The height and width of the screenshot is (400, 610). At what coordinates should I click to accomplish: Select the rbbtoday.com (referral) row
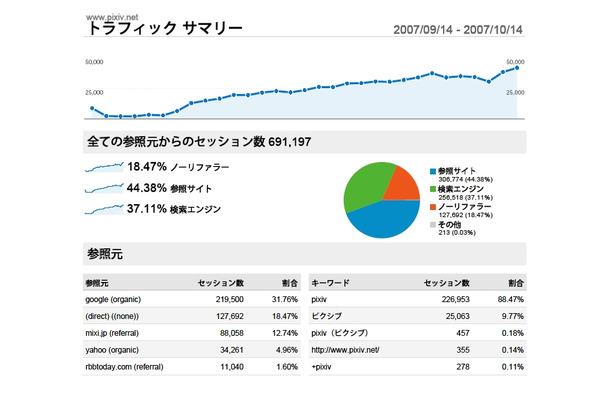click(192, 367)
